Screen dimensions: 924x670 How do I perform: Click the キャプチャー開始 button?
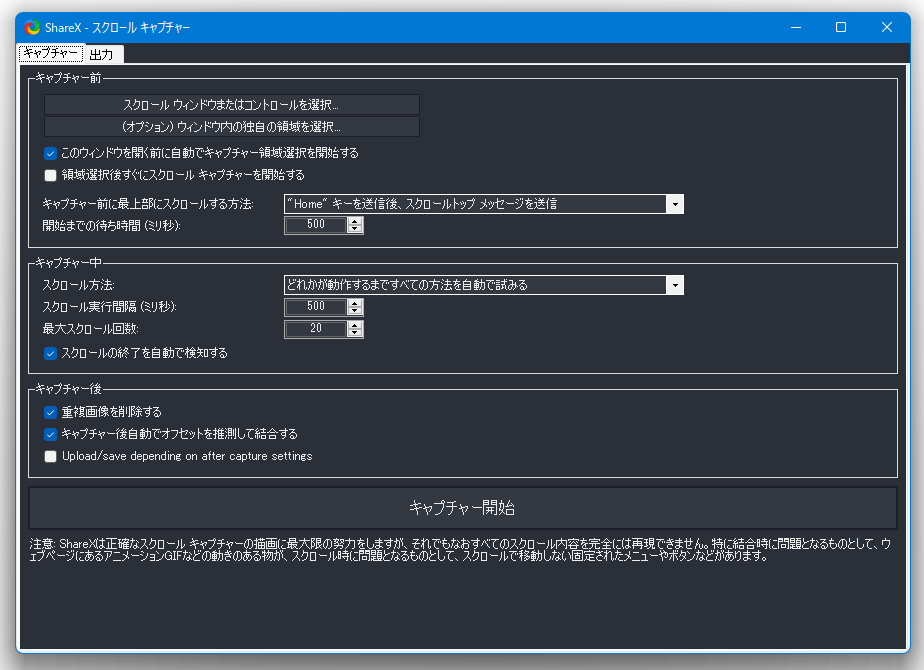[463, 508]
